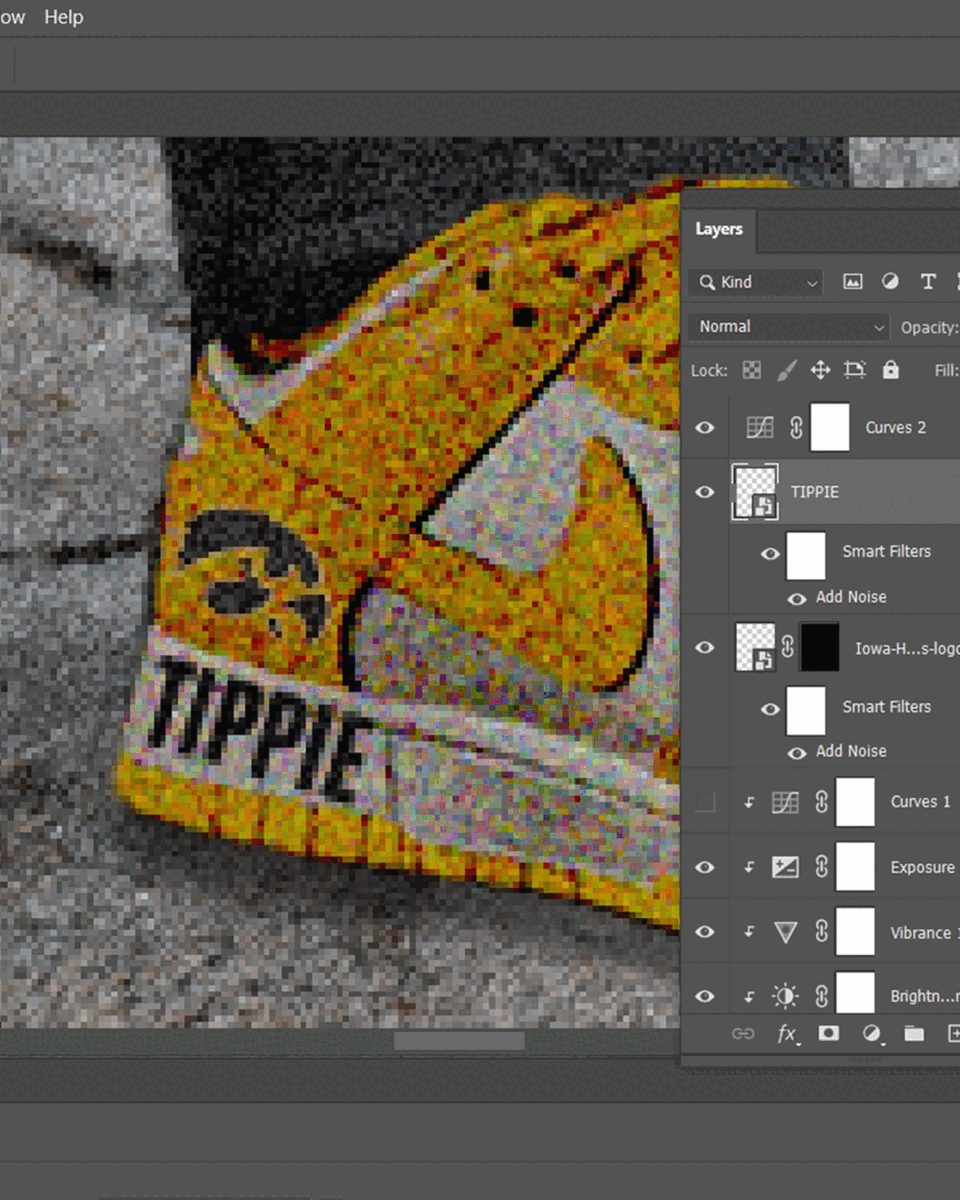This screenshot has height=1200, width=960.
Task: Toggle TIPPIE Add Noise filter visibility
Action: (x=797, y=599)
